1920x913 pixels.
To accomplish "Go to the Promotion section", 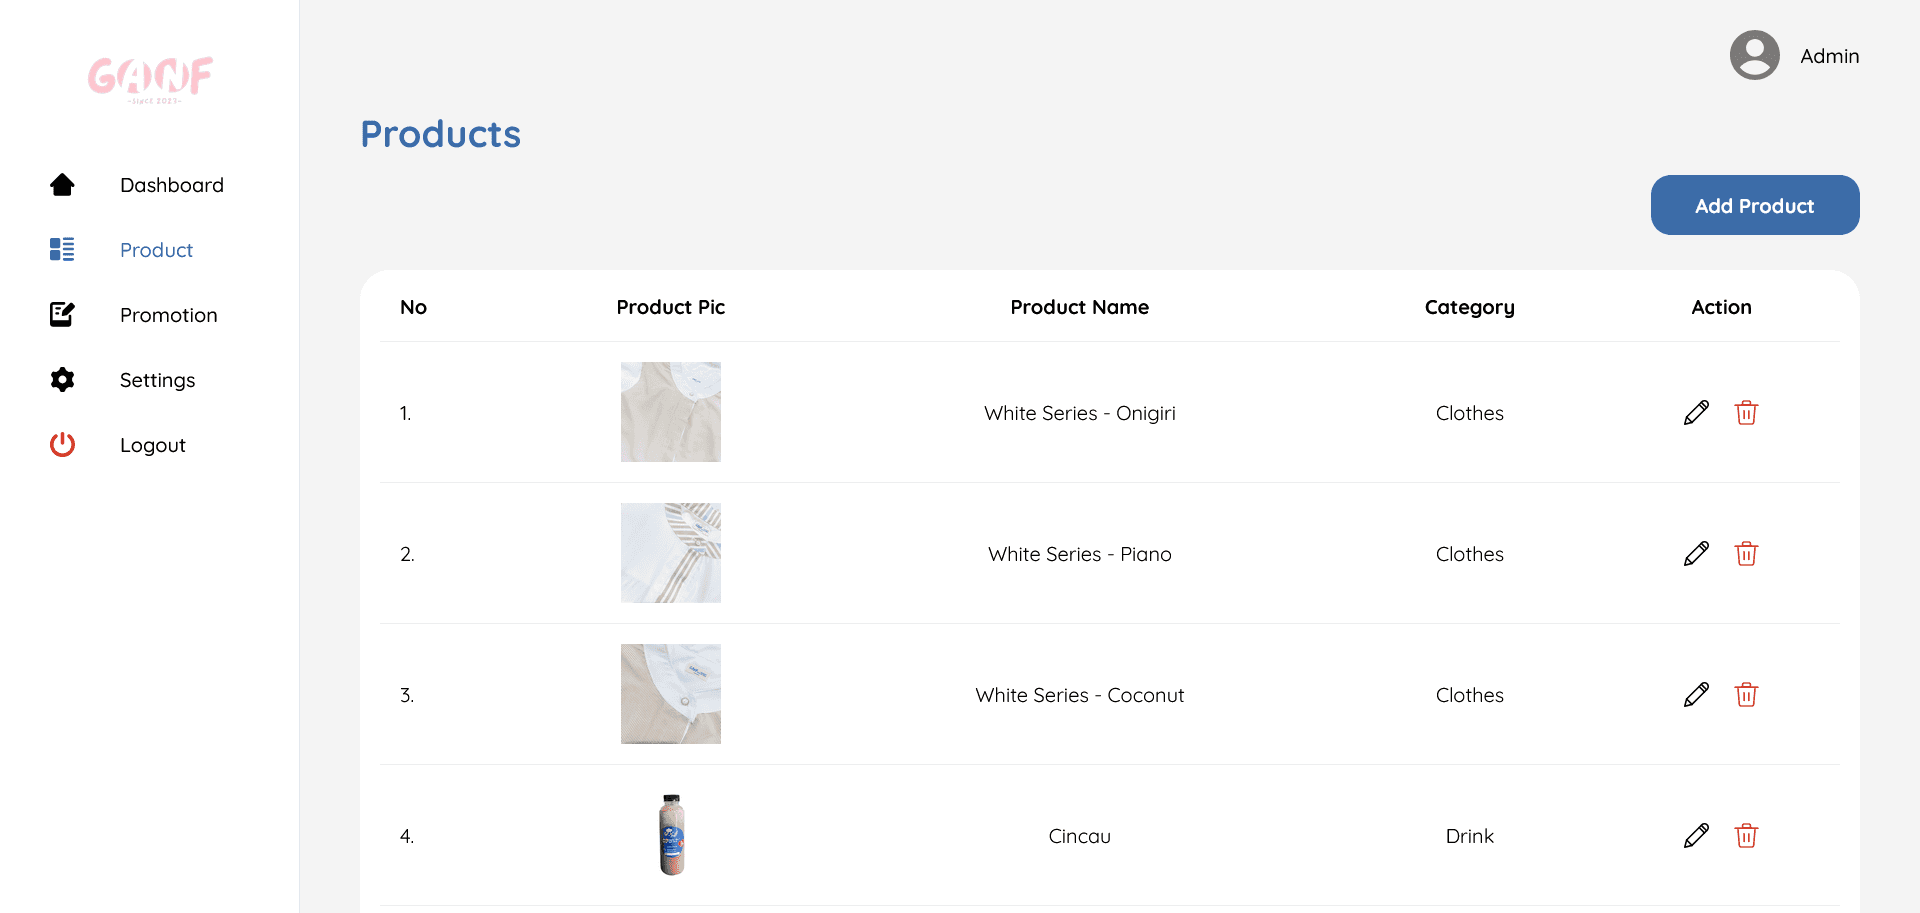I will [x=168, y=315].
